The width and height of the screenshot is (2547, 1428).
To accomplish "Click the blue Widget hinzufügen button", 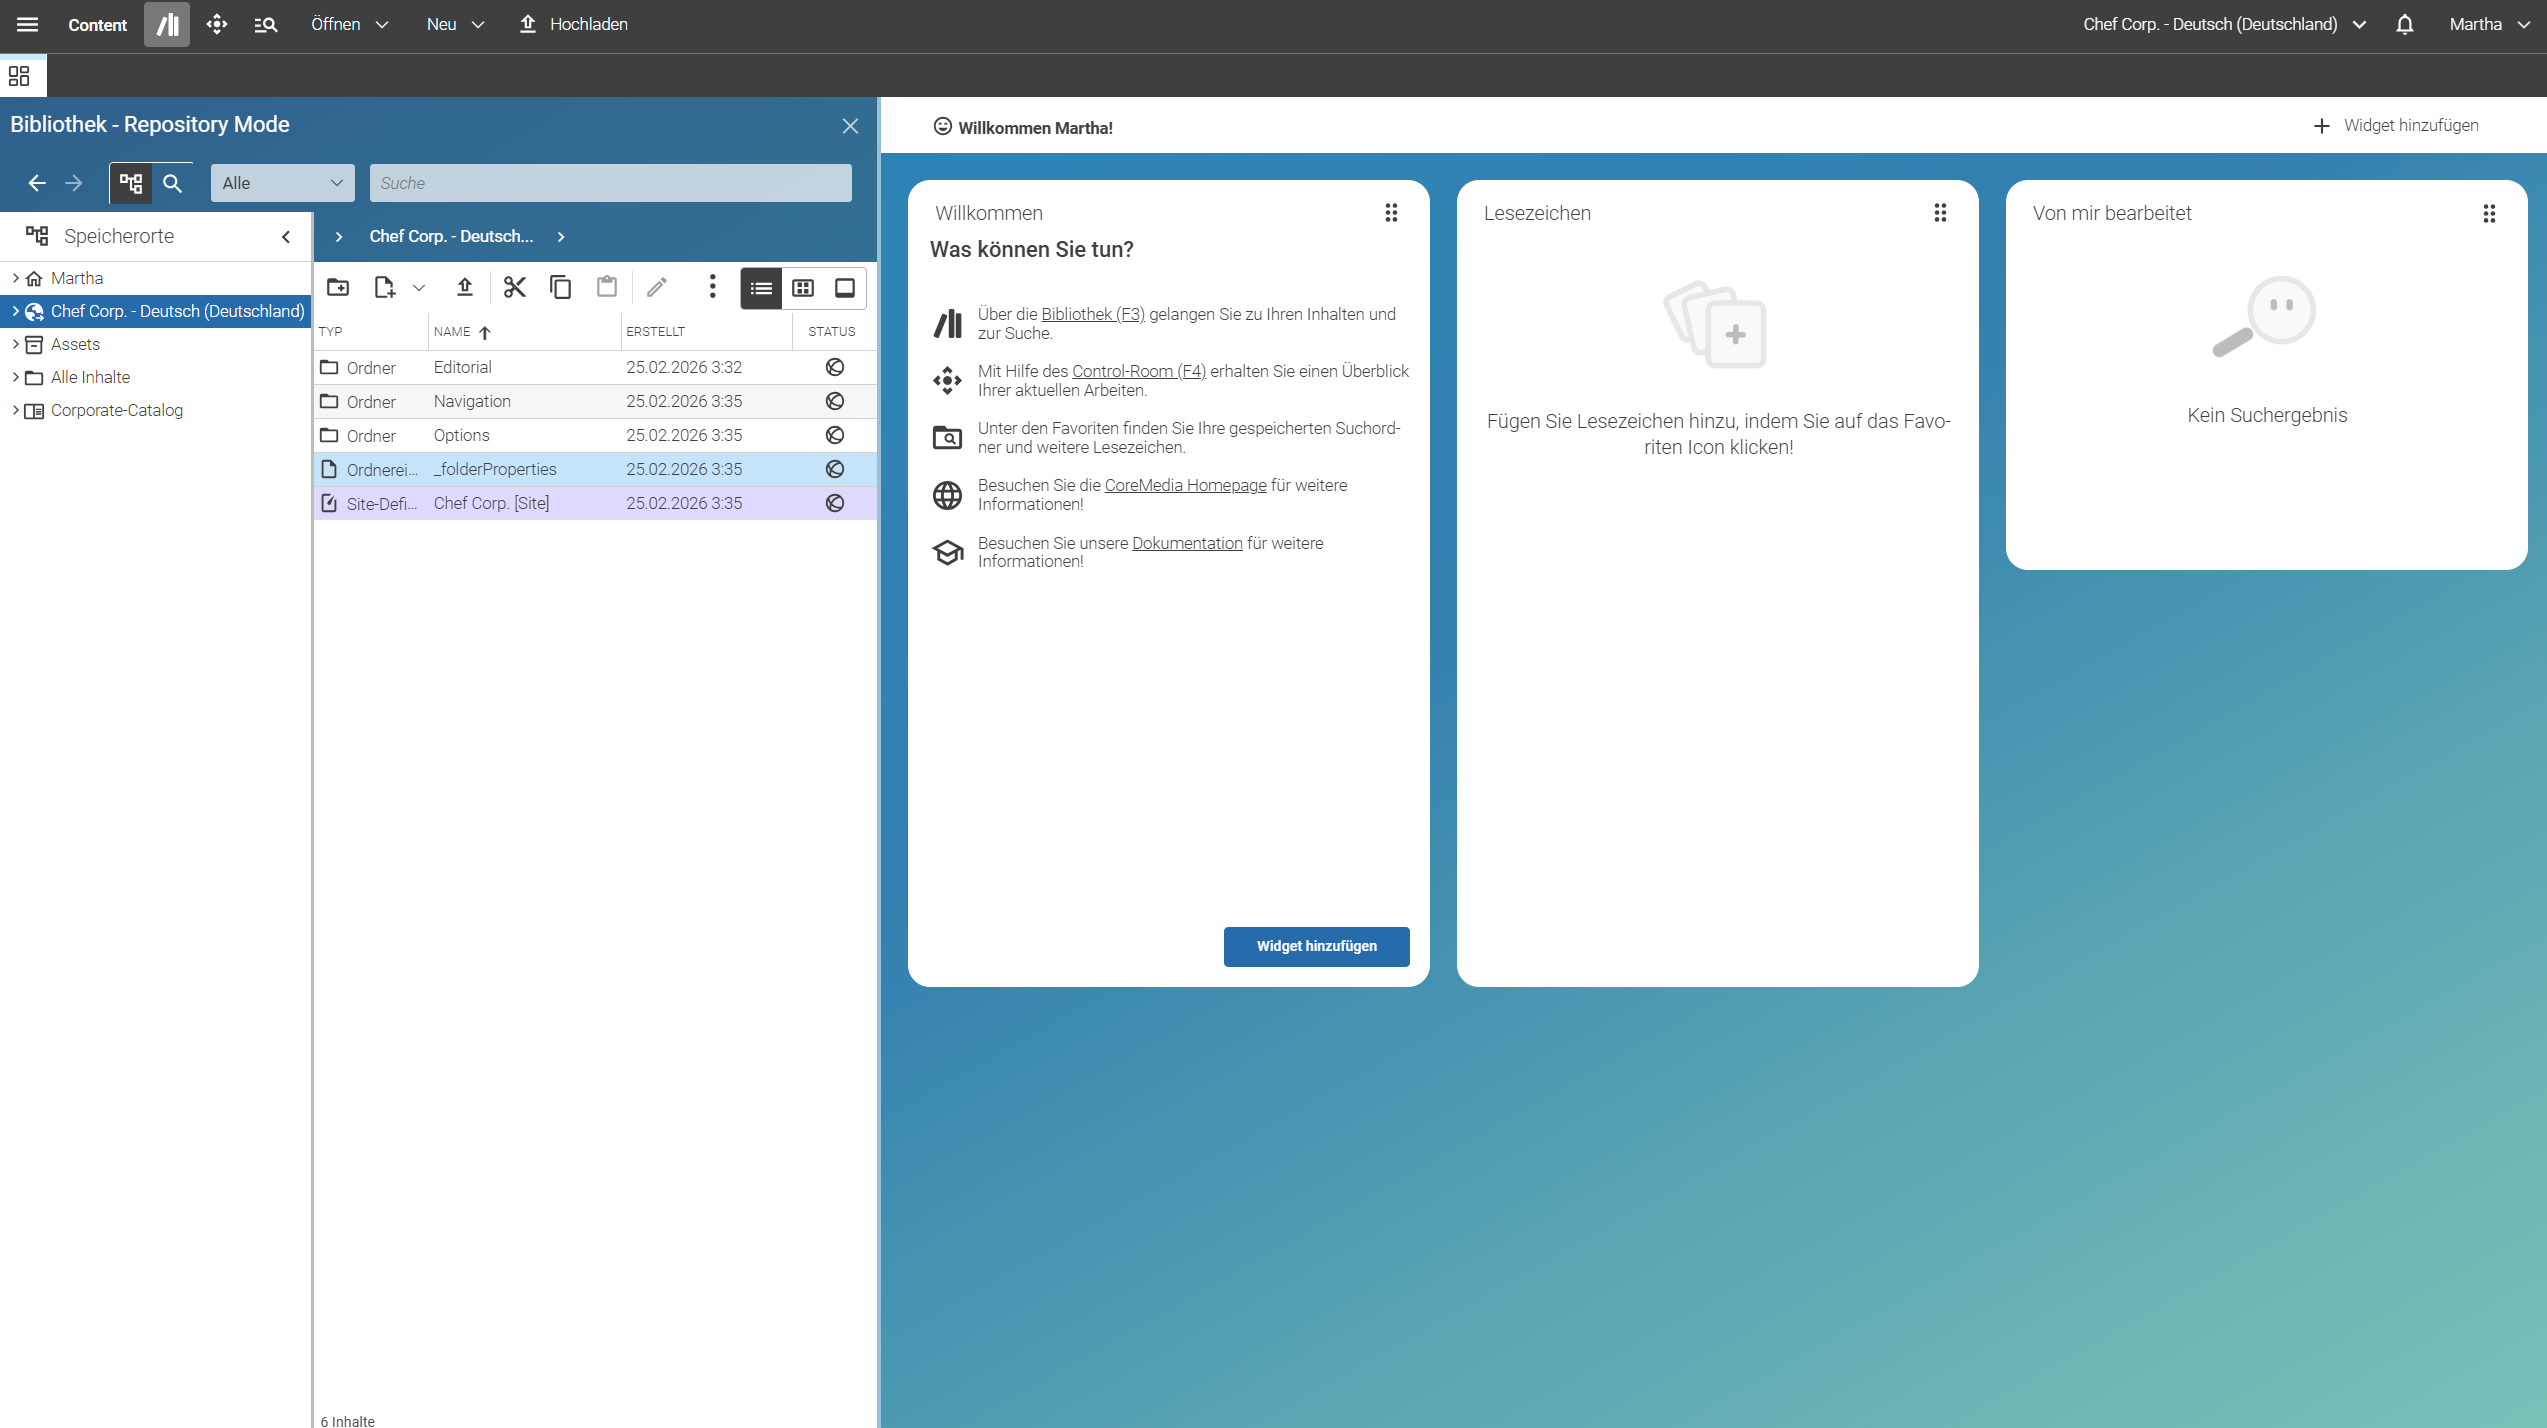I will (x=1316, y=946).
